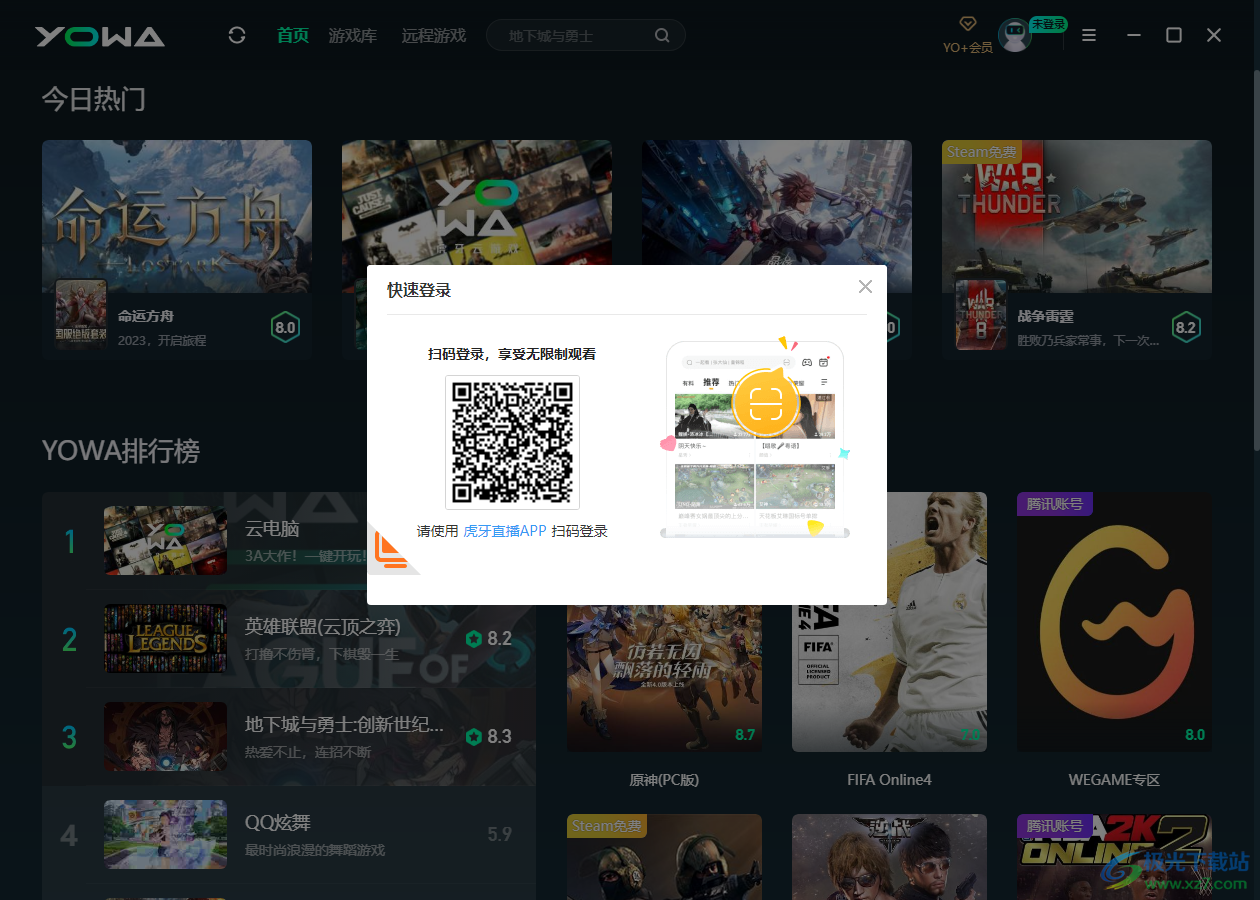1260x900 pixels.
Task: Open the 虎牙直播APP link
Action: [505, 531]
